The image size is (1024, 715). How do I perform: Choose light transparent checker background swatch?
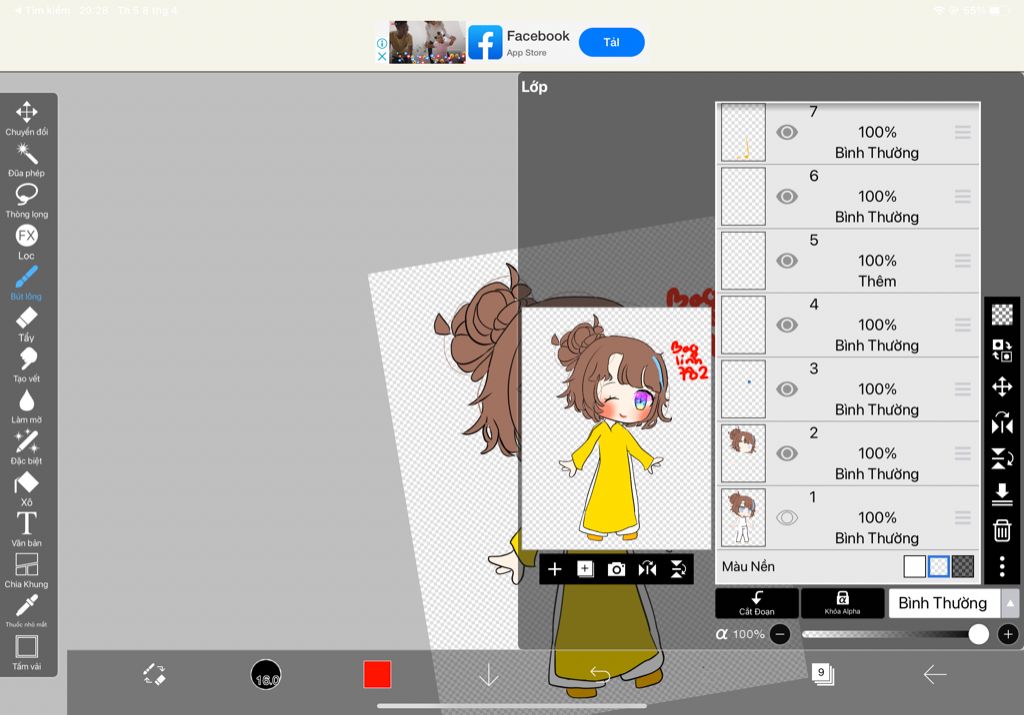[x=938, y=566]
